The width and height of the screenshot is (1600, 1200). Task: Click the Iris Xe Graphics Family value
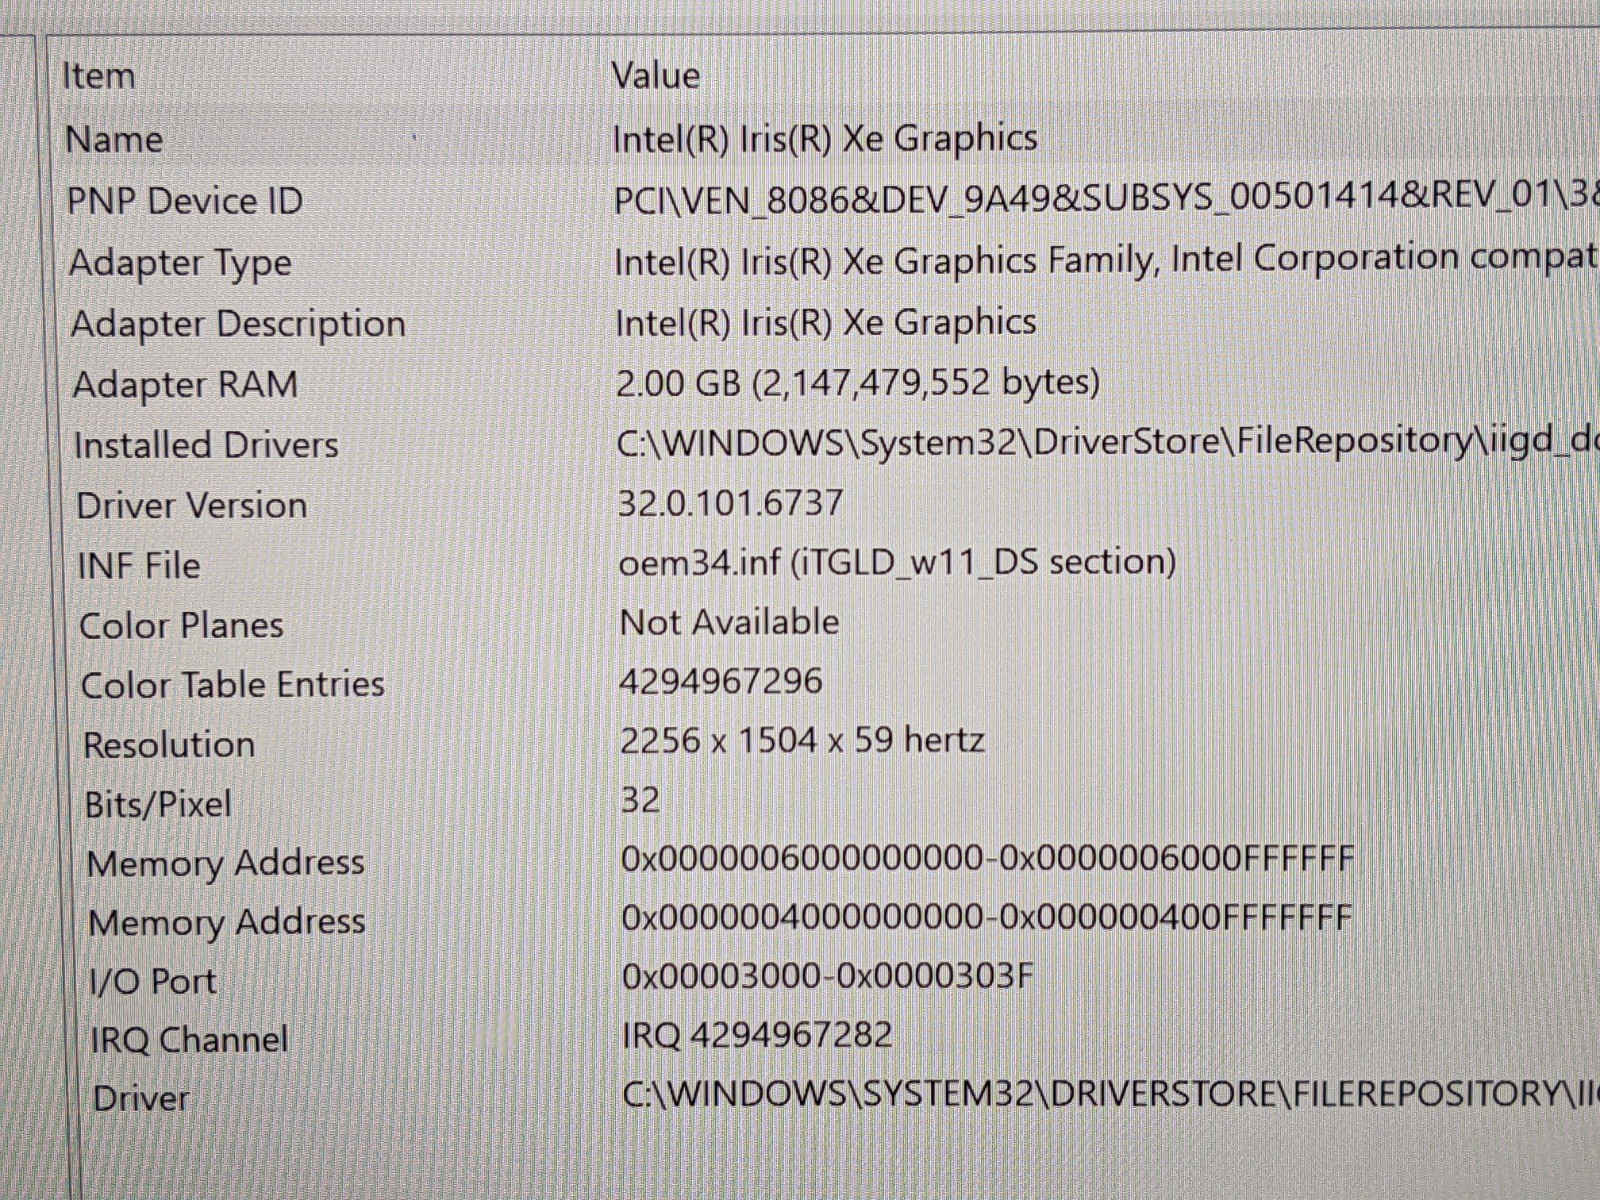pyautogui.click(x=1106, y=260)
